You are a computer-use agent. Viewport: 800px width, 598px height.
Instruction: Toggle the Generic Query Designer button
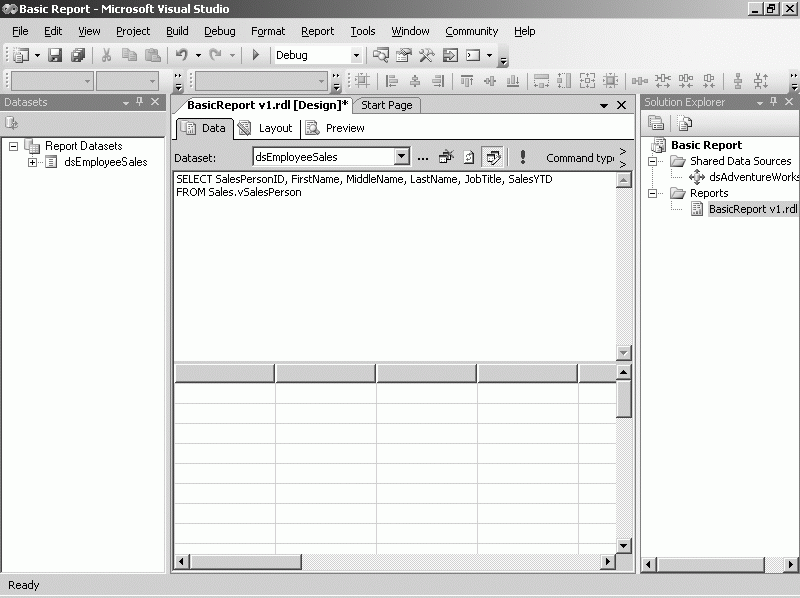(x=493, y=157)
